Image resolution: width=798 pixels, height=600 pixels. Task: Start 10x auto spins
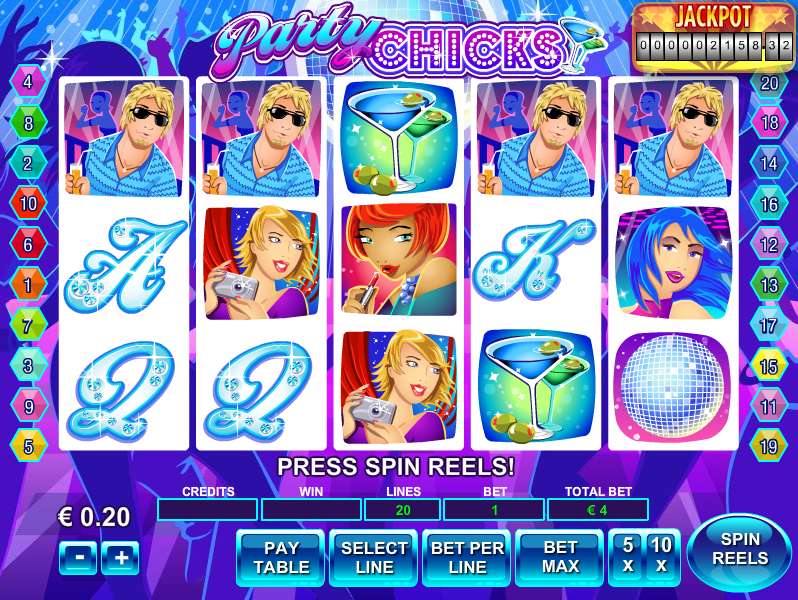(x=662, y=556)
